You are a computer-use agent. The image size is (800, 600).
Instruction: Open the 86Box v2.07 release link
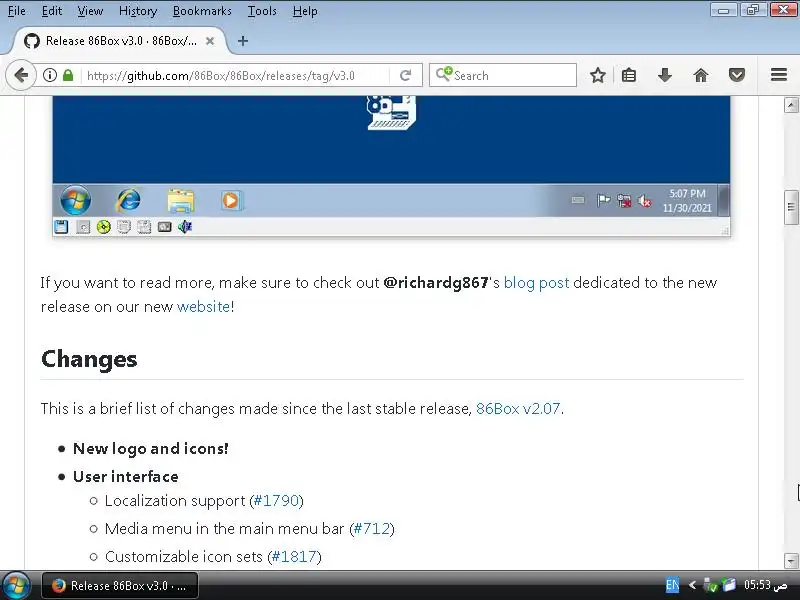[x=518, y=409]
